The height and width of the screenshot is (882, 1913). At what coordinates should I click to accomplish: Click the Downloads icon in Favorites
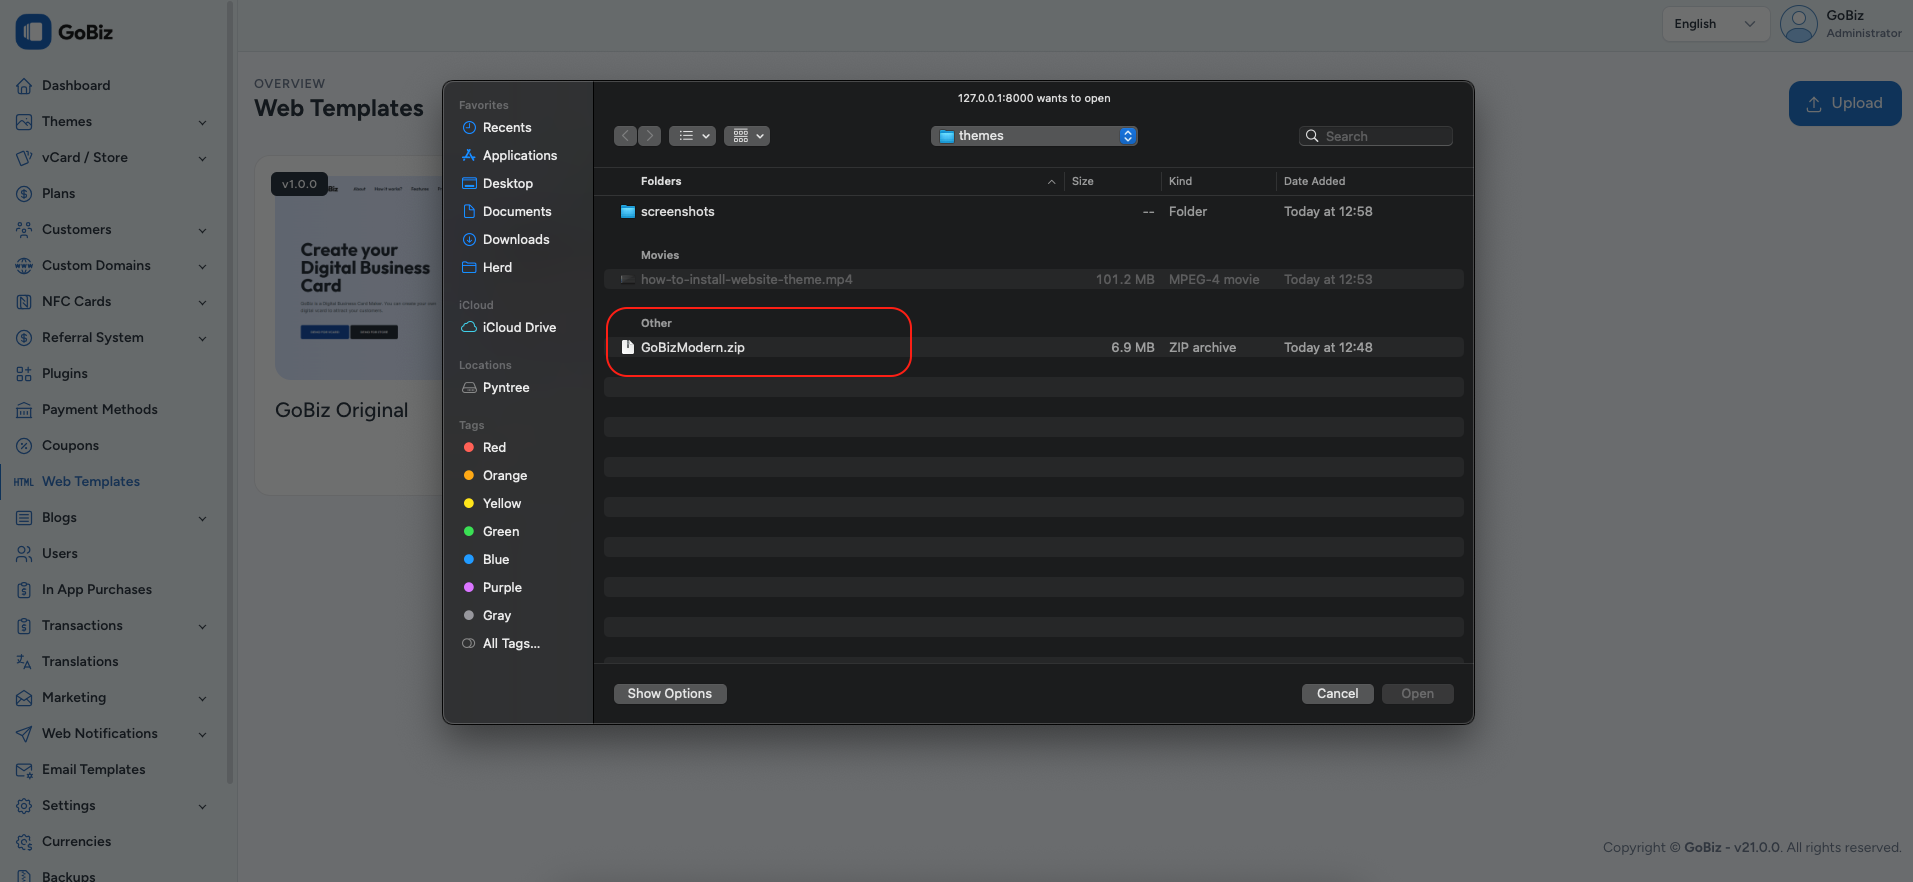coord(469,240)
